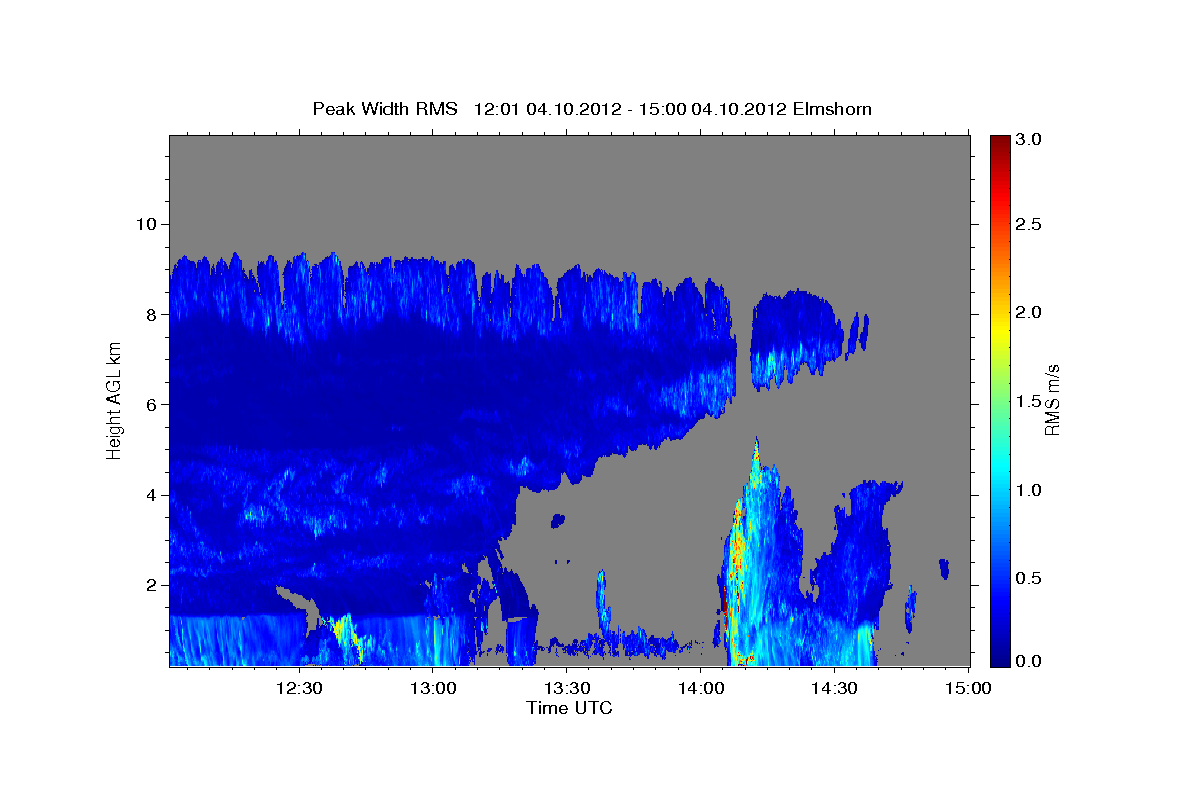Click the colorbar value '2.0'

[x=1029, y=313]
